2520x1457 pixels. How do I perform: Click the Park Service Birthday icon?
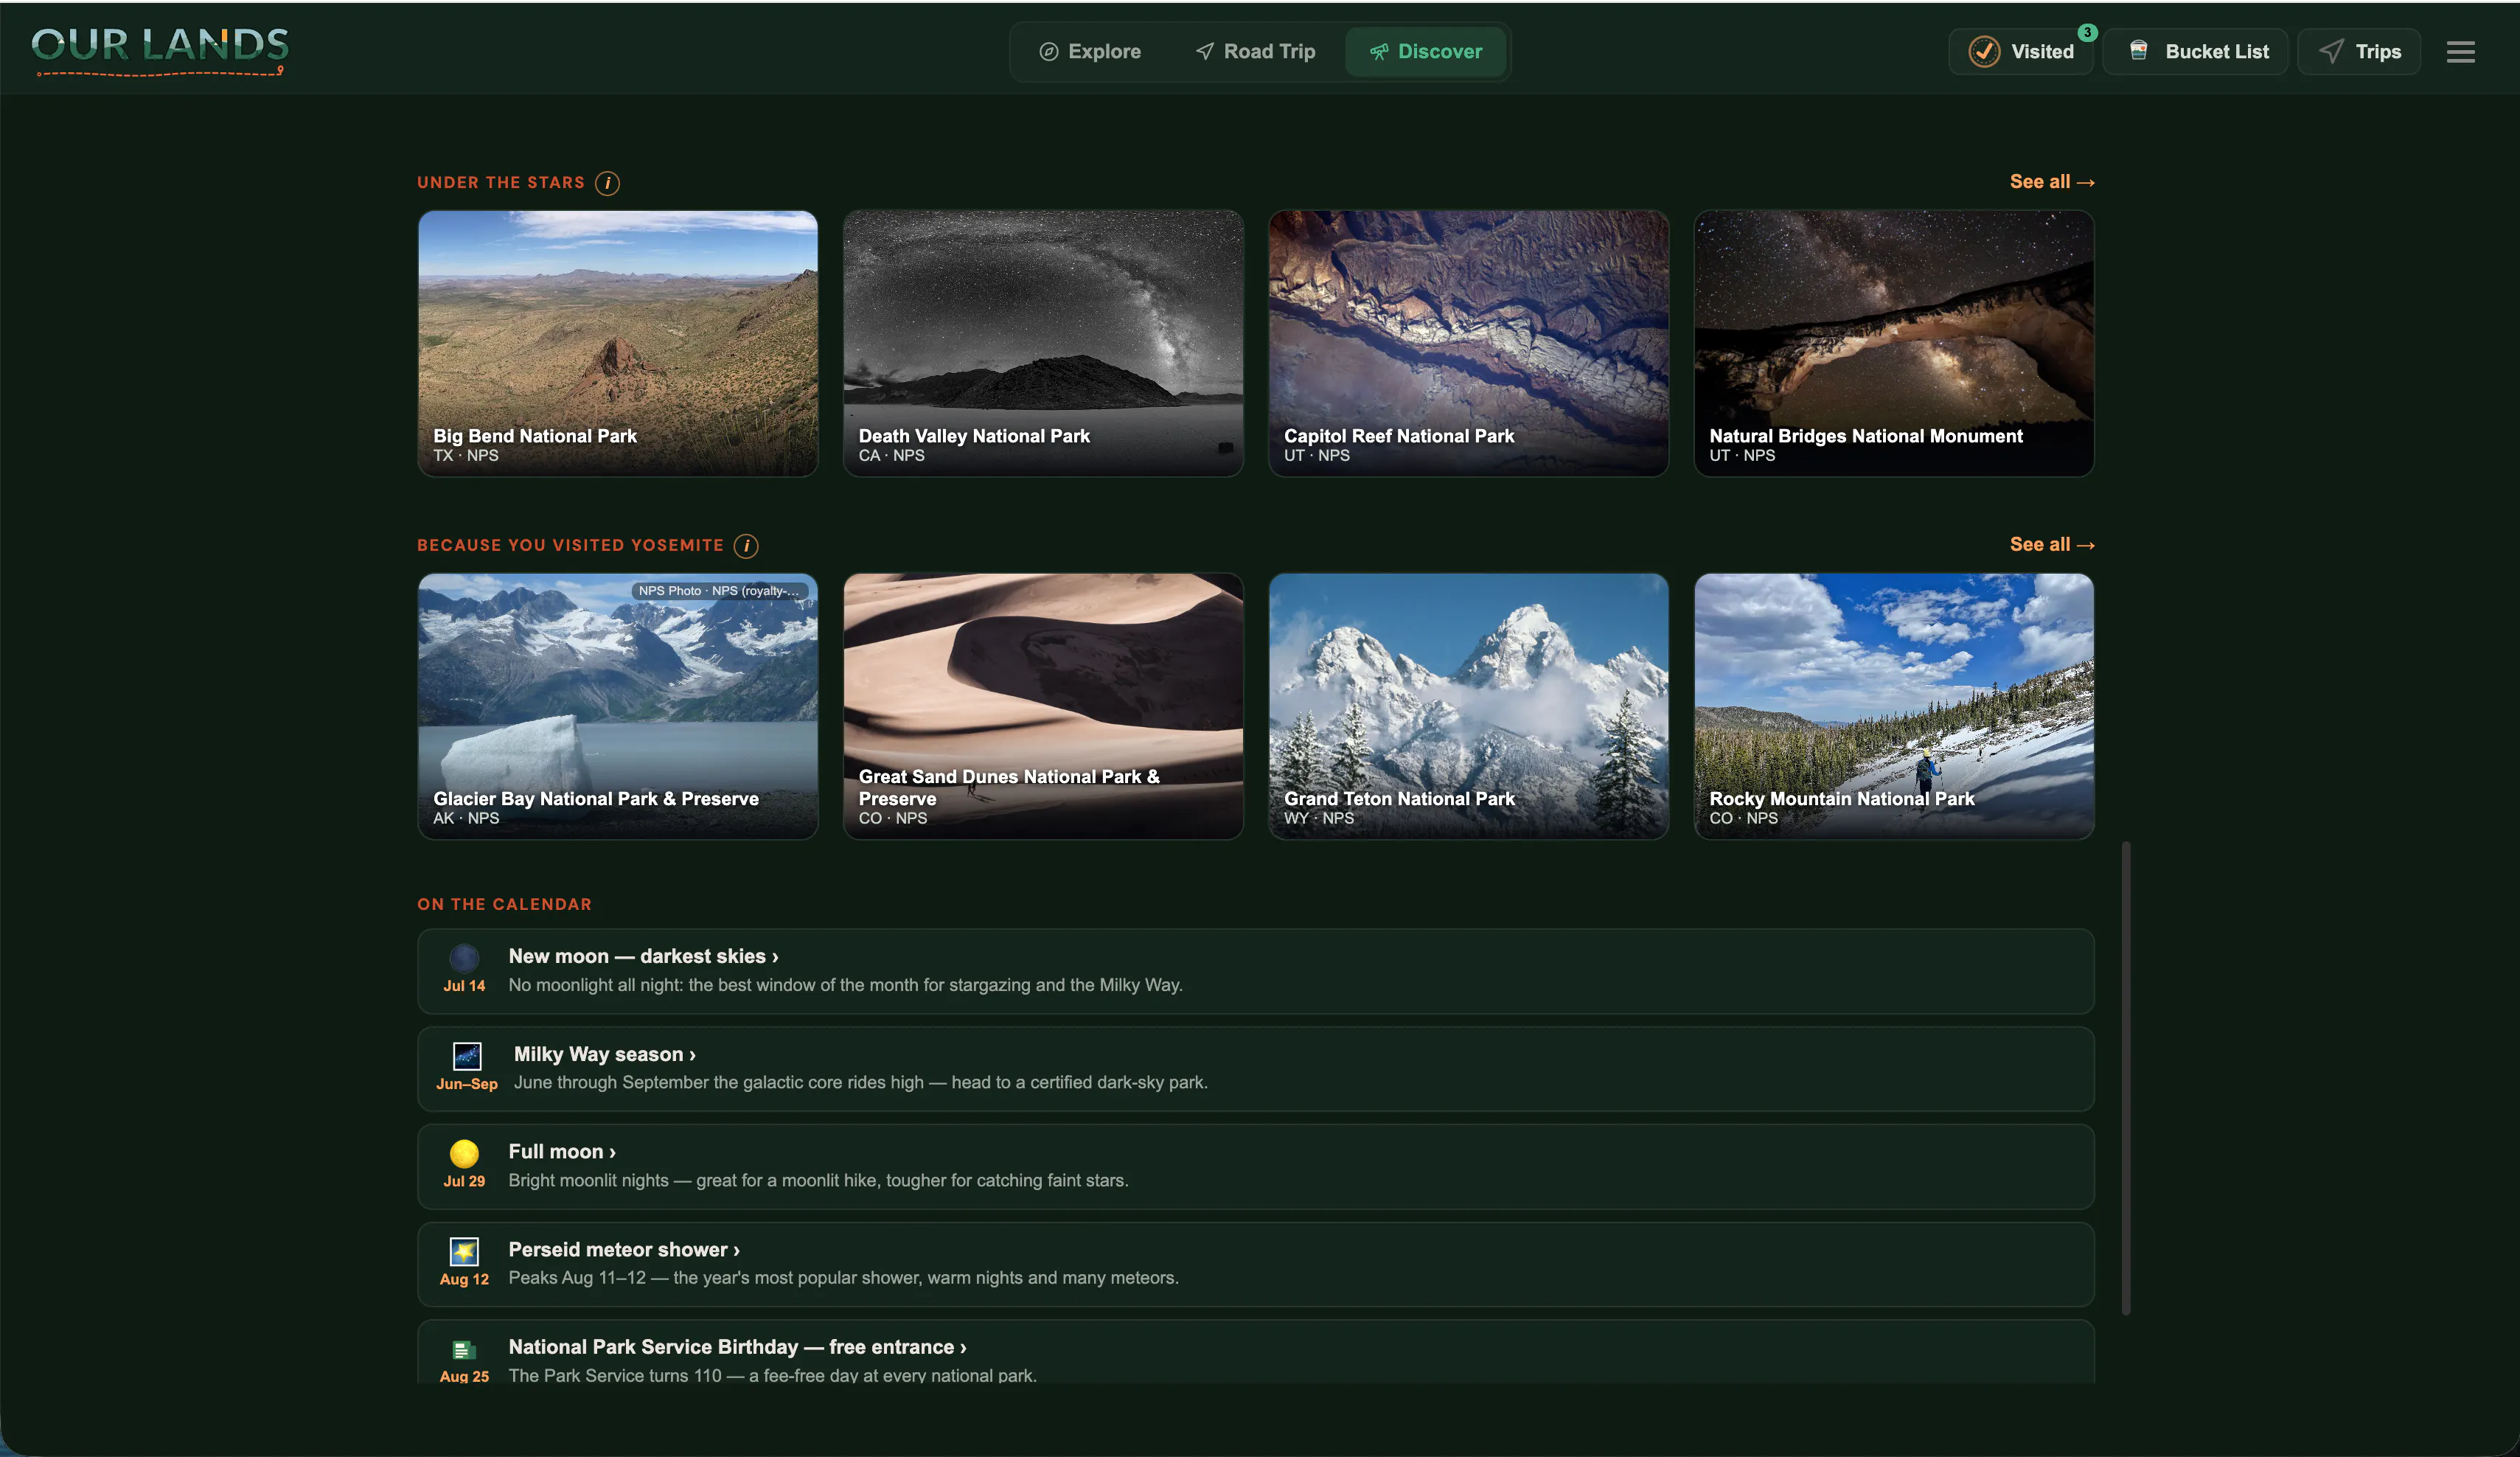tap(464, 1350)
